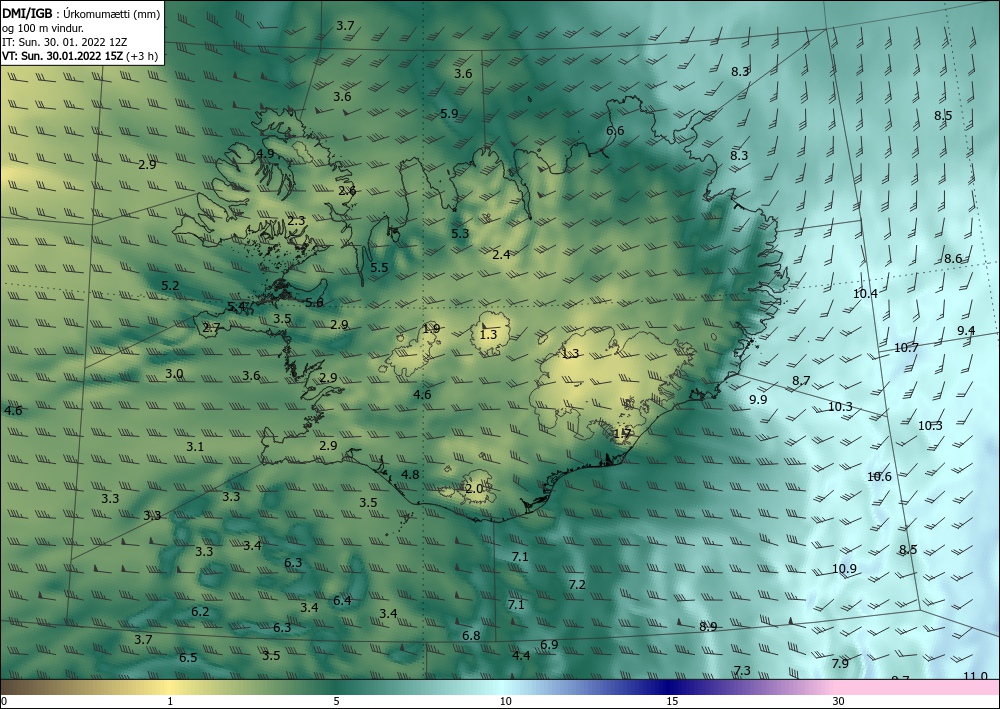This screenshot has height=709, width=1000.
Task: Click the map value 6.5
Action: 188,658
